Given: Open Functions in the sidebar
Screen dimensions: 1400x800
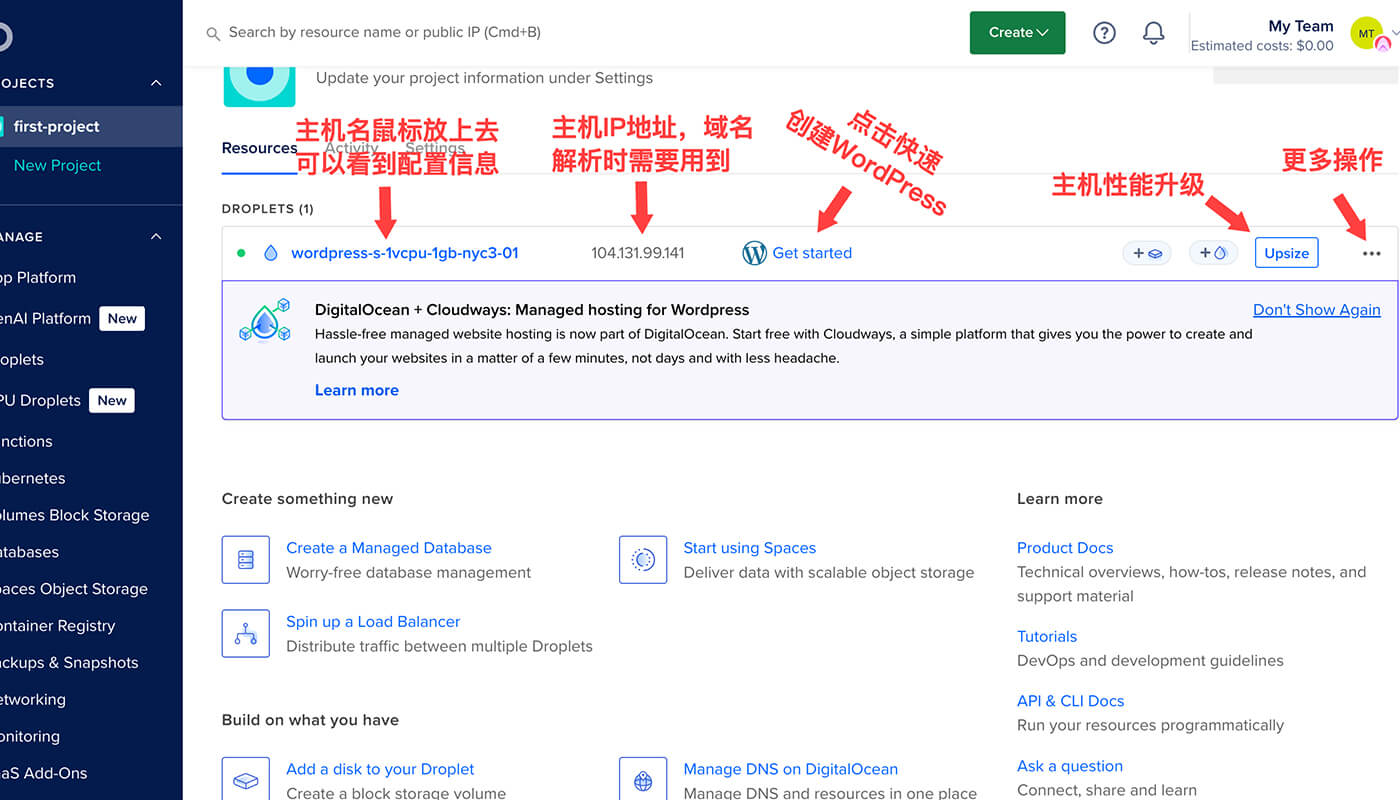Looking at the screenshot, I should pos(26,441).
